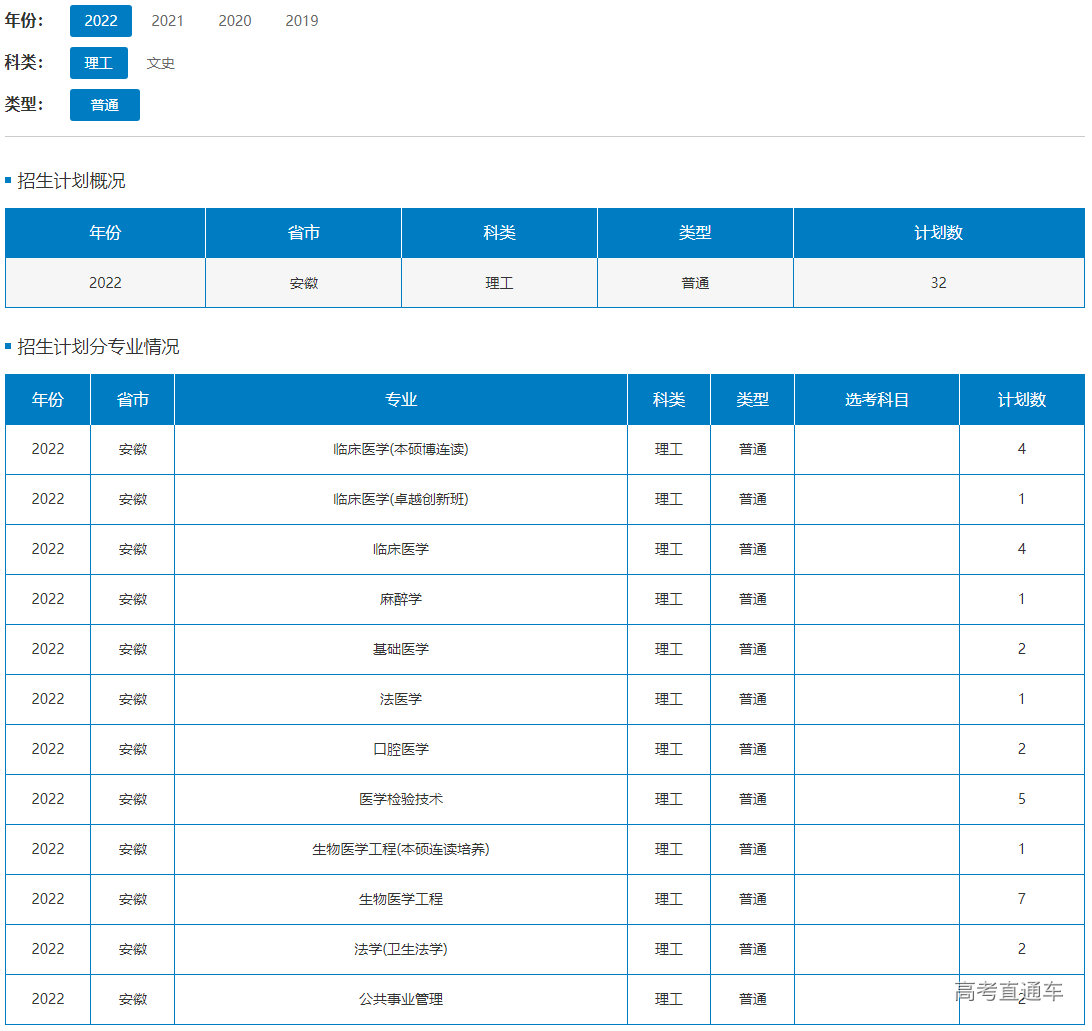Switch to the 2020 year filter
The height and width of the screenshot is (1031, 1092).
(235, 21)
